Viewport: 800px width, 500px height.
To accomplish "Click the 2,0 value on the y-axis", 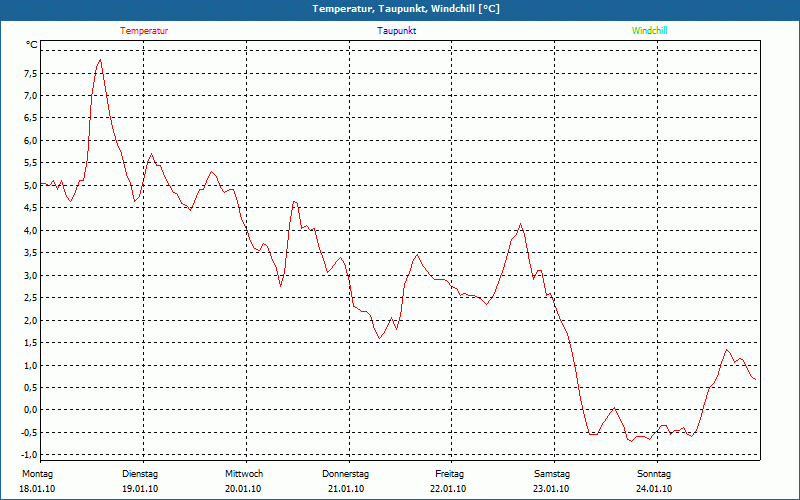I will tap(30, 320).
